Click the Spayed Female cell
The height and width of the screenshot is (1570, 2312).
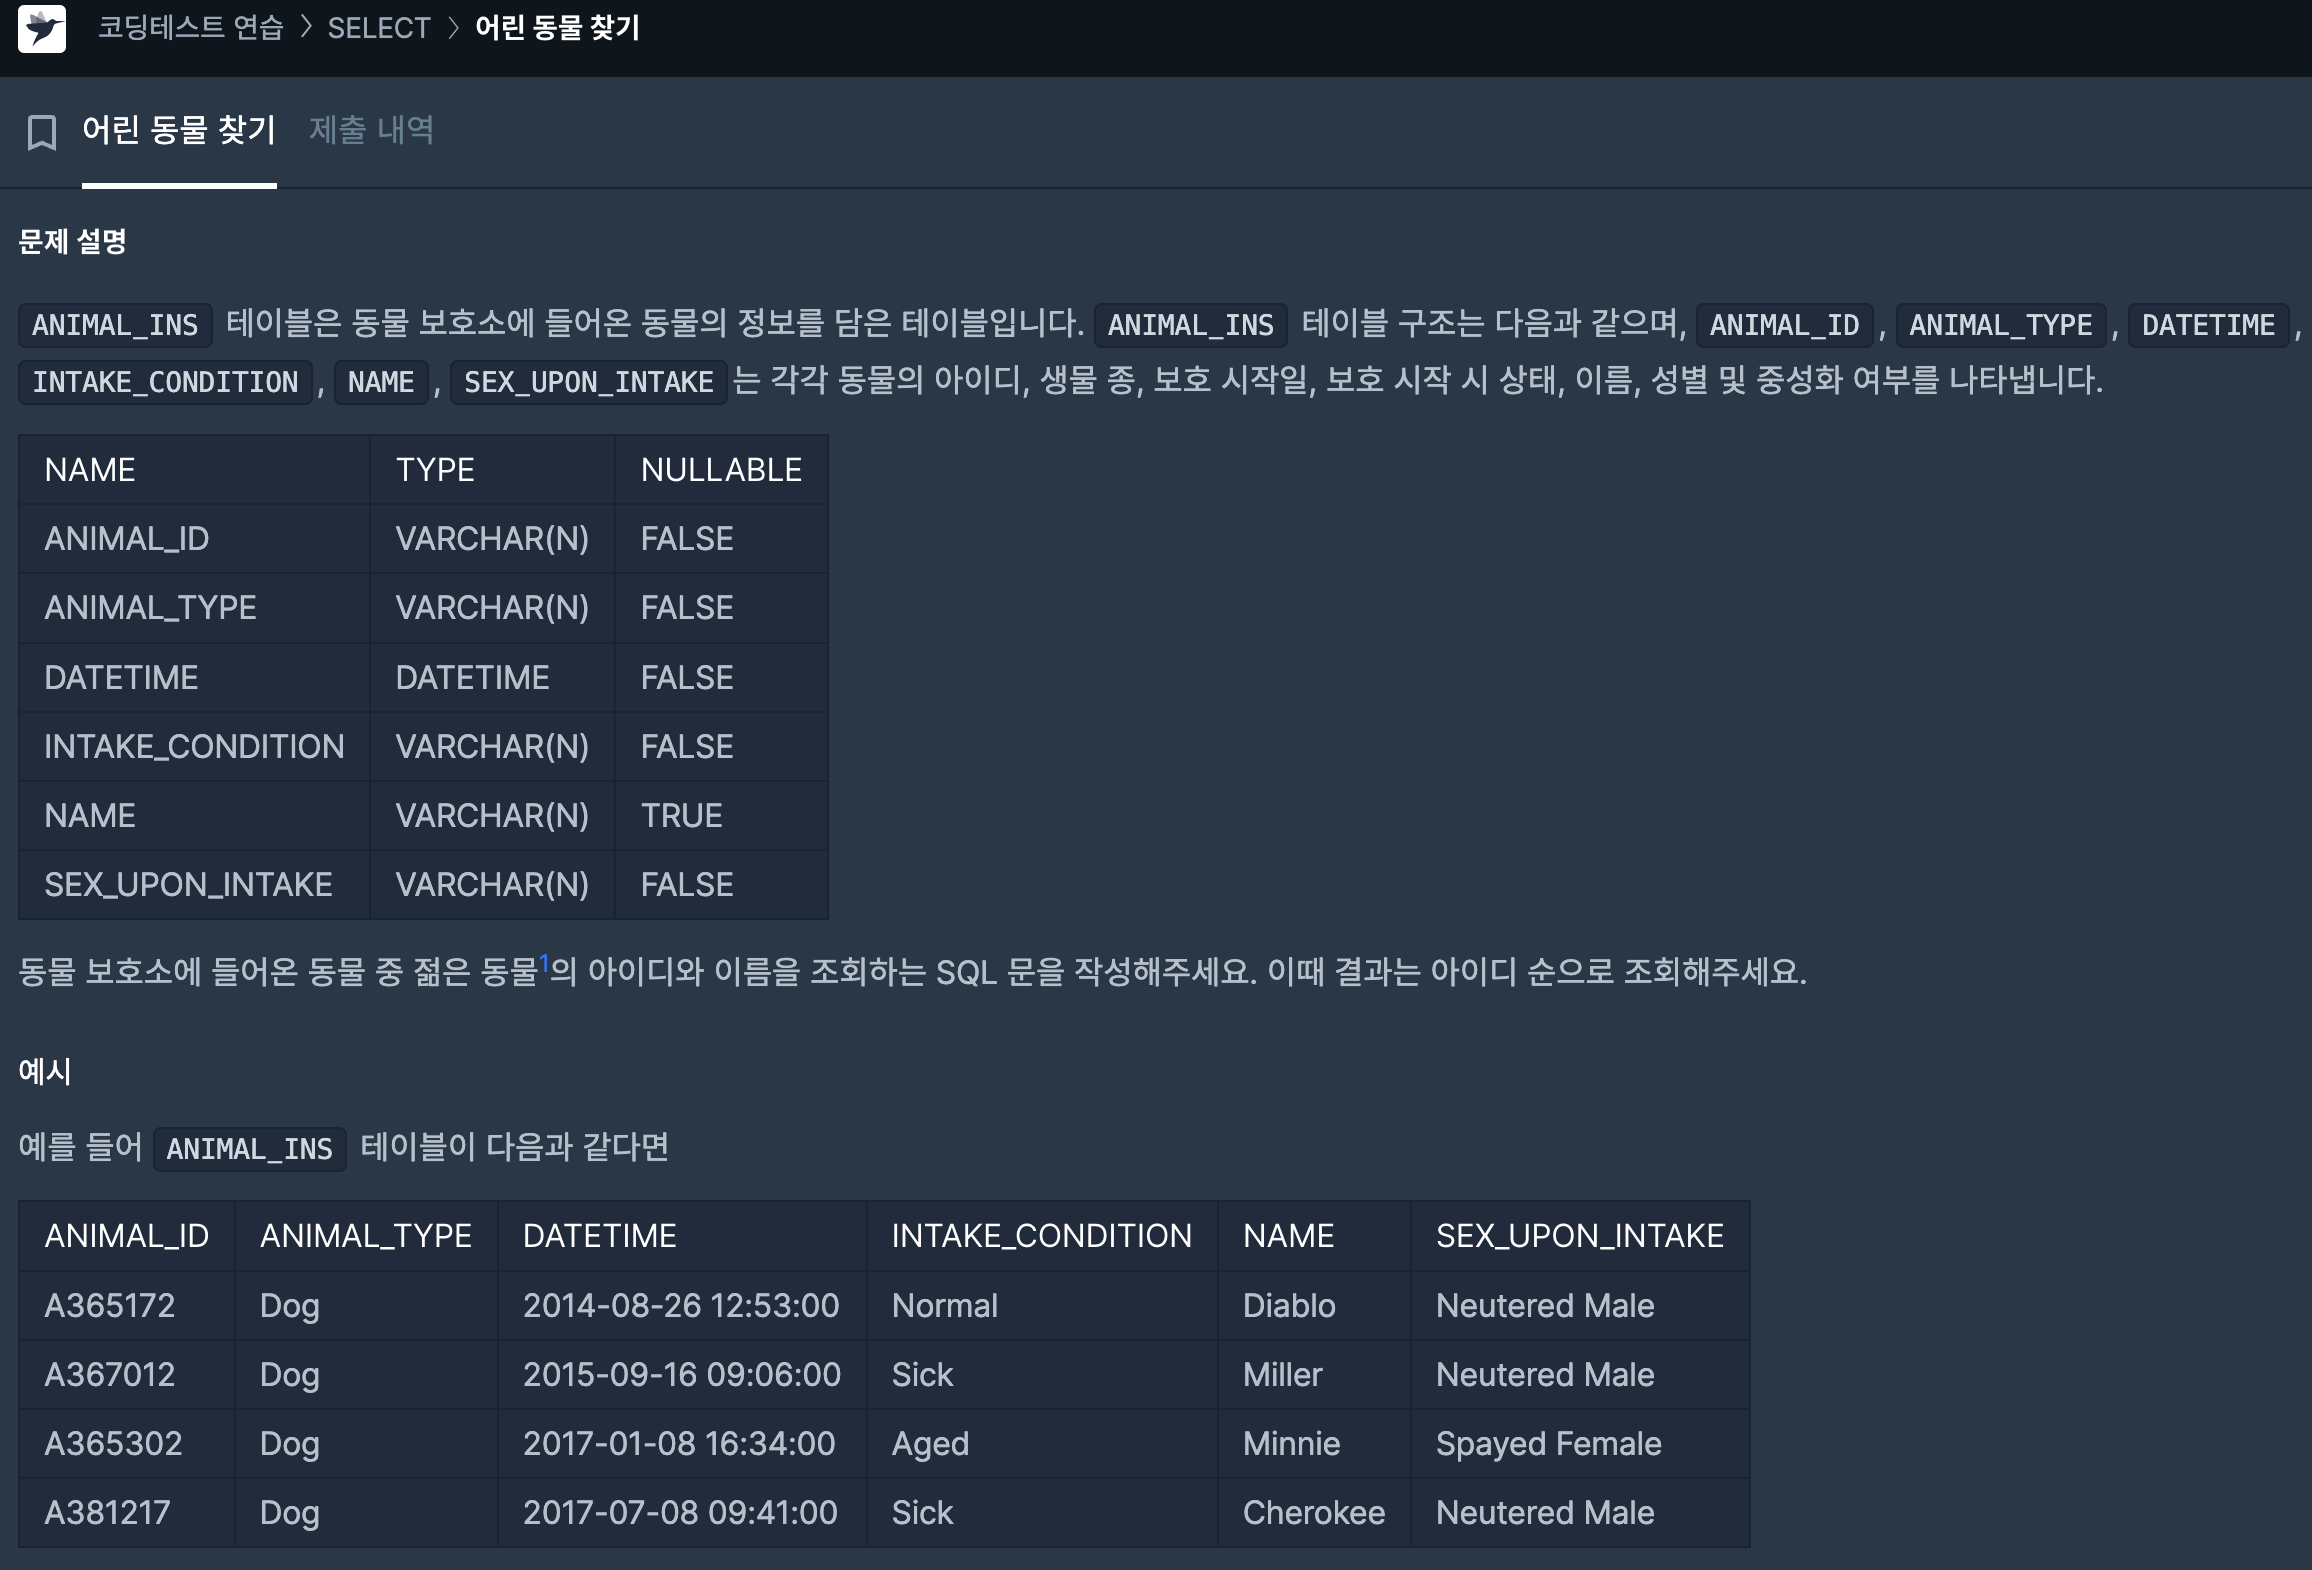(x=1548, y=1443)
